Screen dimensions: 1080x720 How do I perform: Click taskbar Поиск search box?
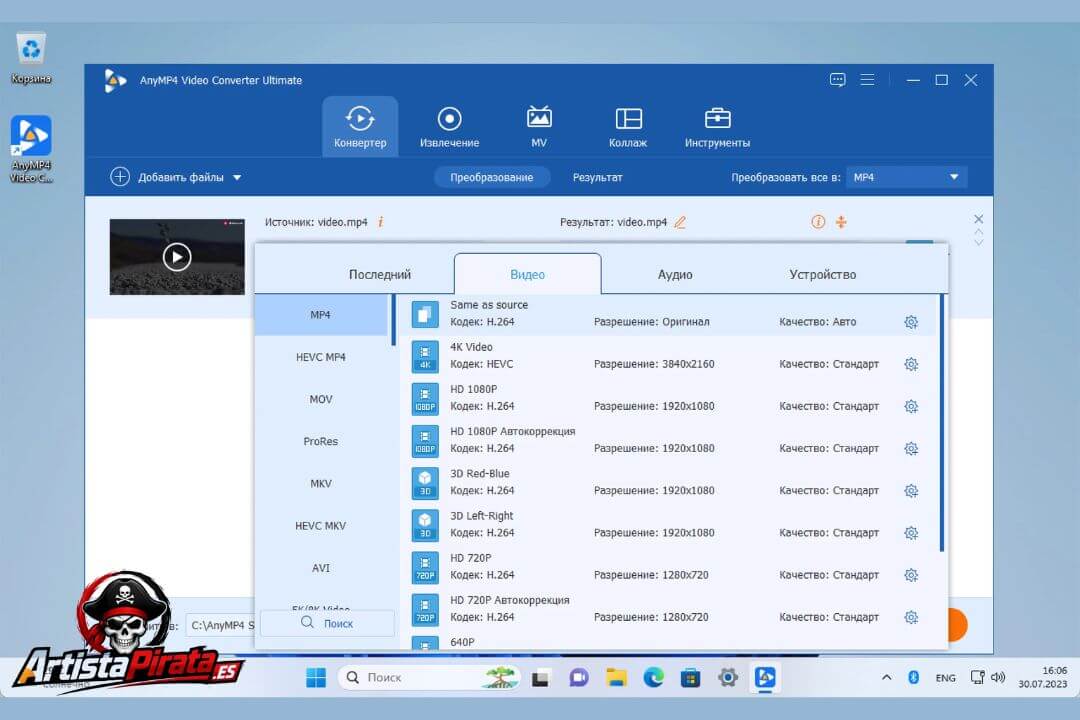click(428, 678)
